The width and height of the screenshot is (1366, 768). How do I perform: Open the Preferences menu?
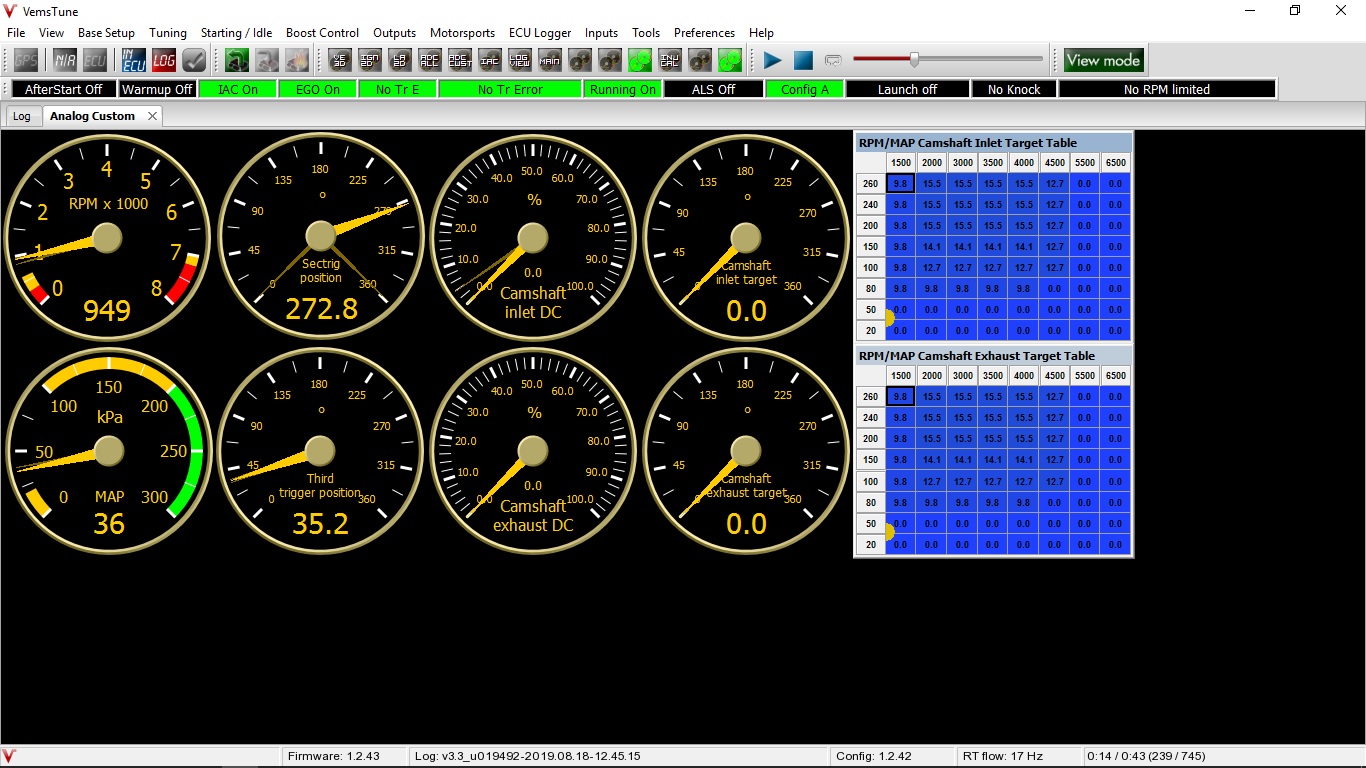[x=704, y=33]
